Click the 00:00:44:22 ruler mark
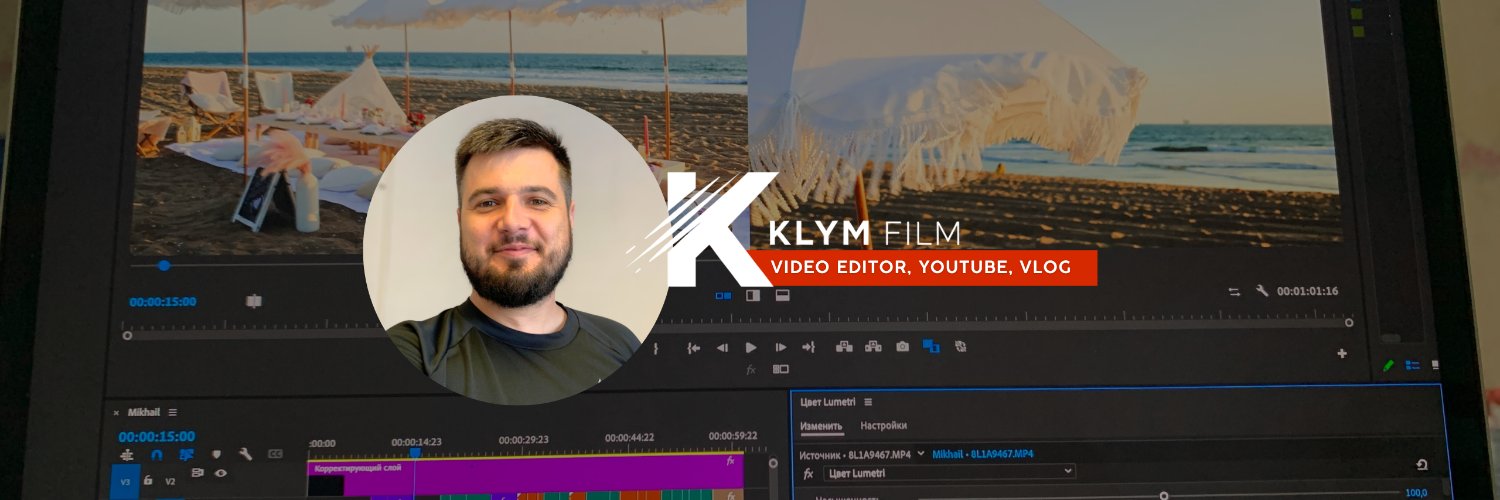This screenshot has height=500, width=1500. point(630,438)
